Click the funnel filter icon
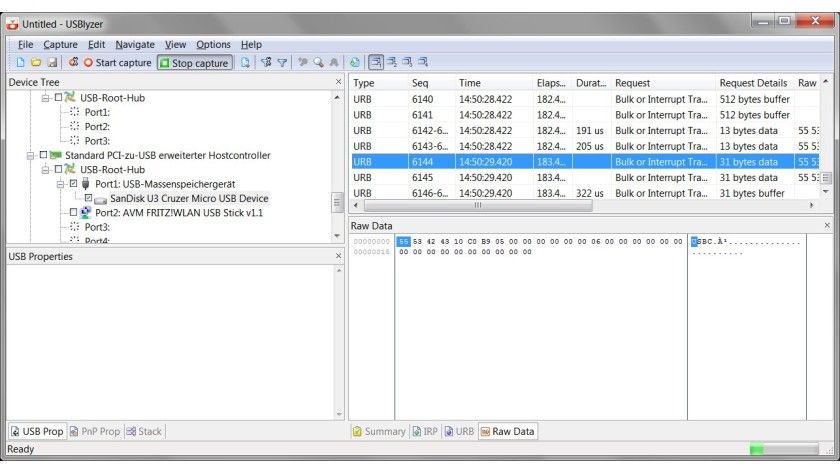Image resolution: width=840 pixels, height=473 pixels. [282, 63]
